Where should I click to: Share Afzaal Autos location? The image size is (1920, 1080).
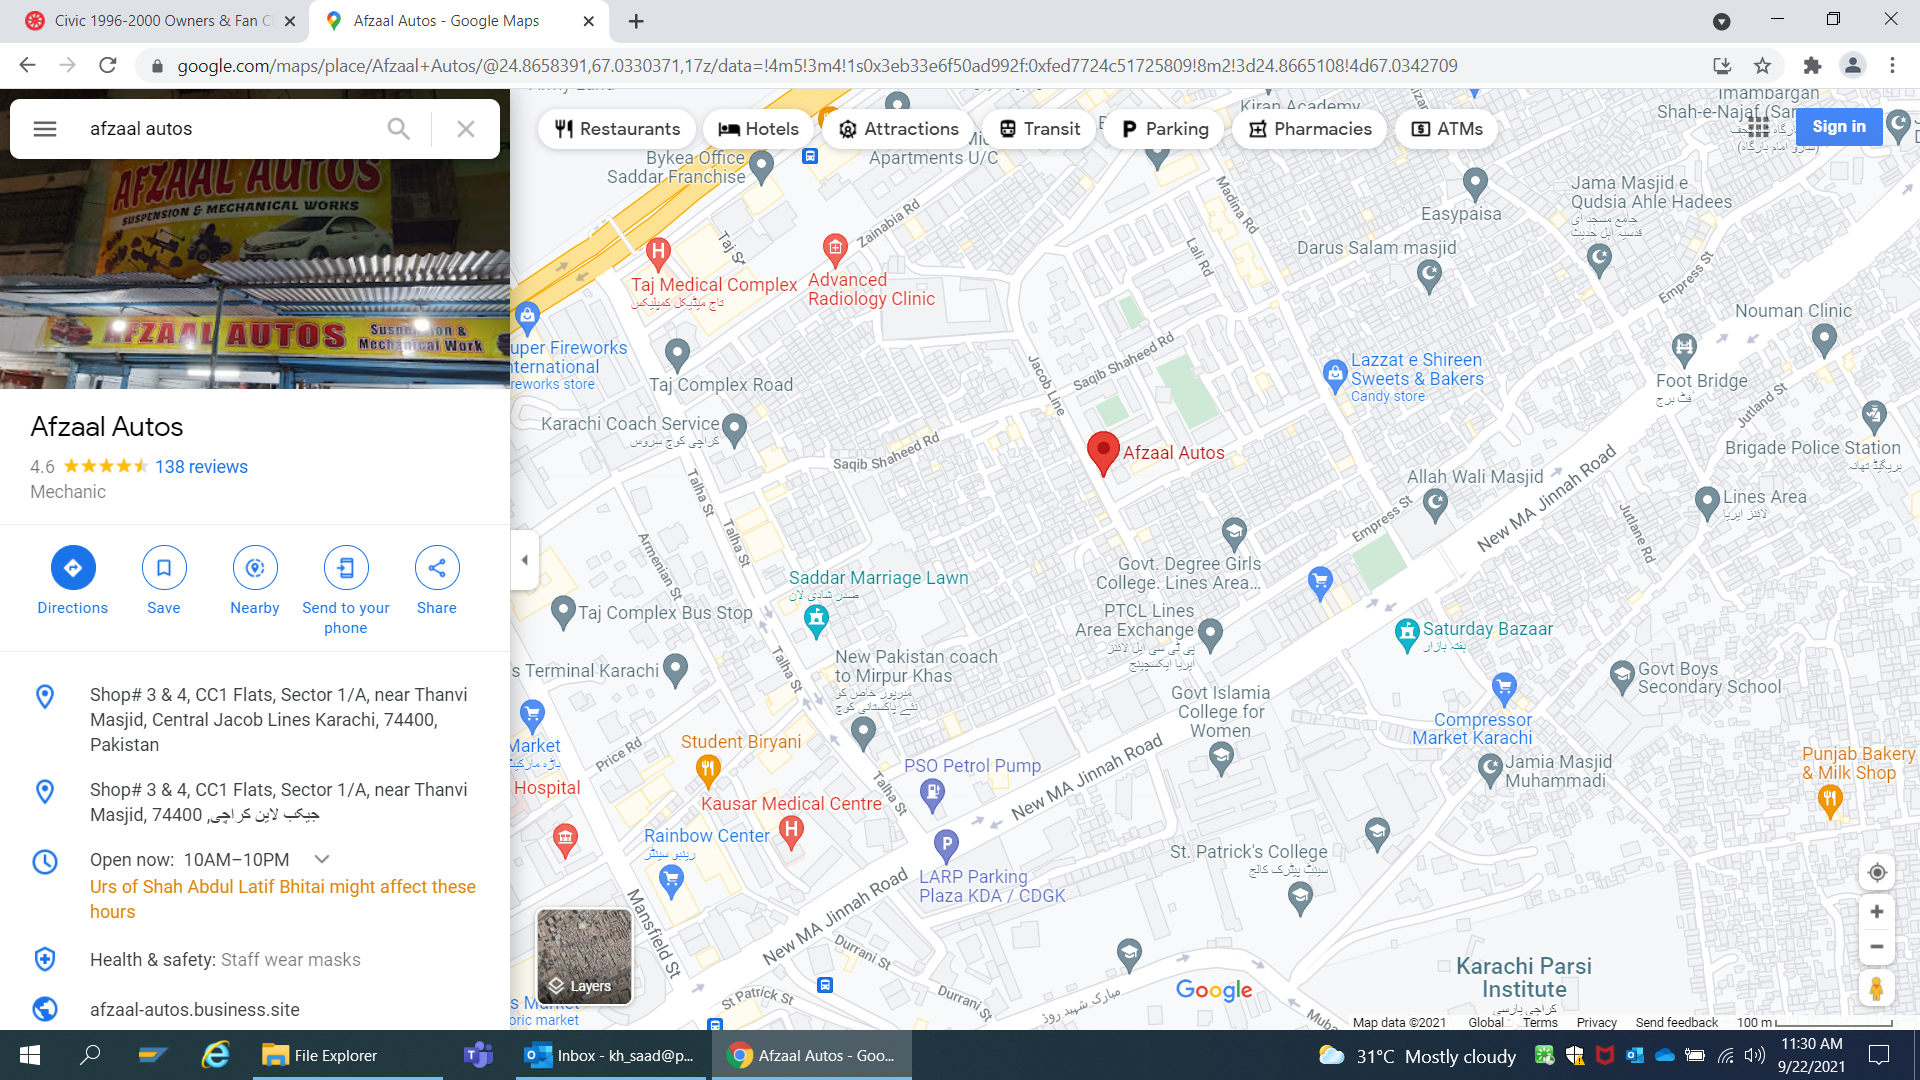[x=437, y=581]
